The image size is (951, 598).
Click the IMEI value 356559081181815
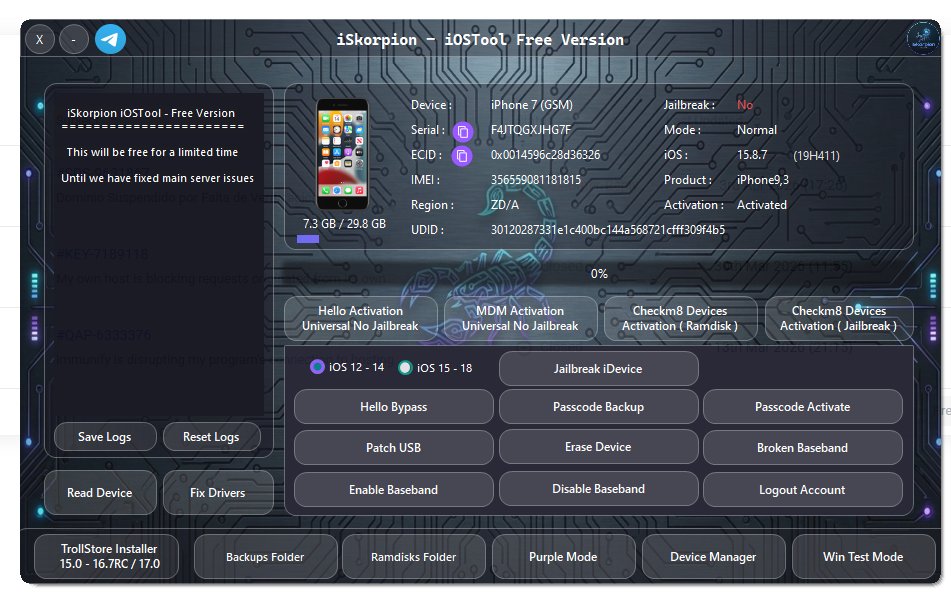(536, 180)
